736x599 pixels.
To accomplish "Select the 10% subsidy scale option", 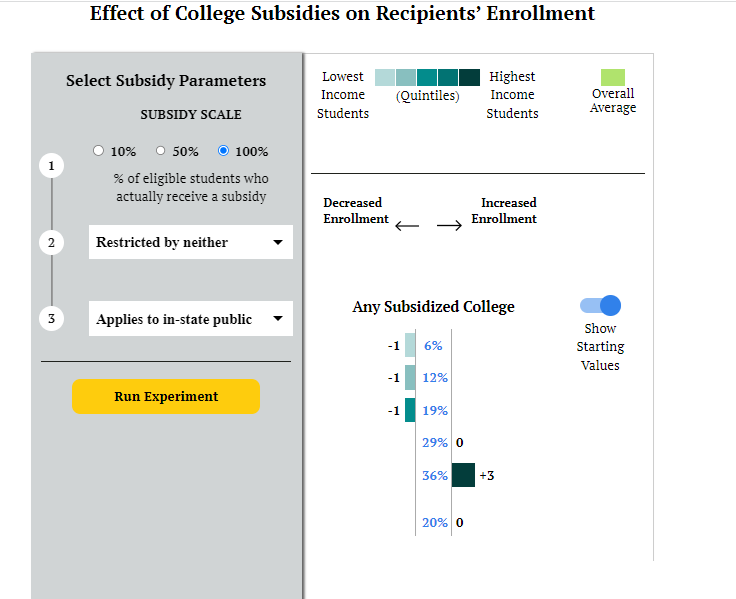I will tap(98, 151).
